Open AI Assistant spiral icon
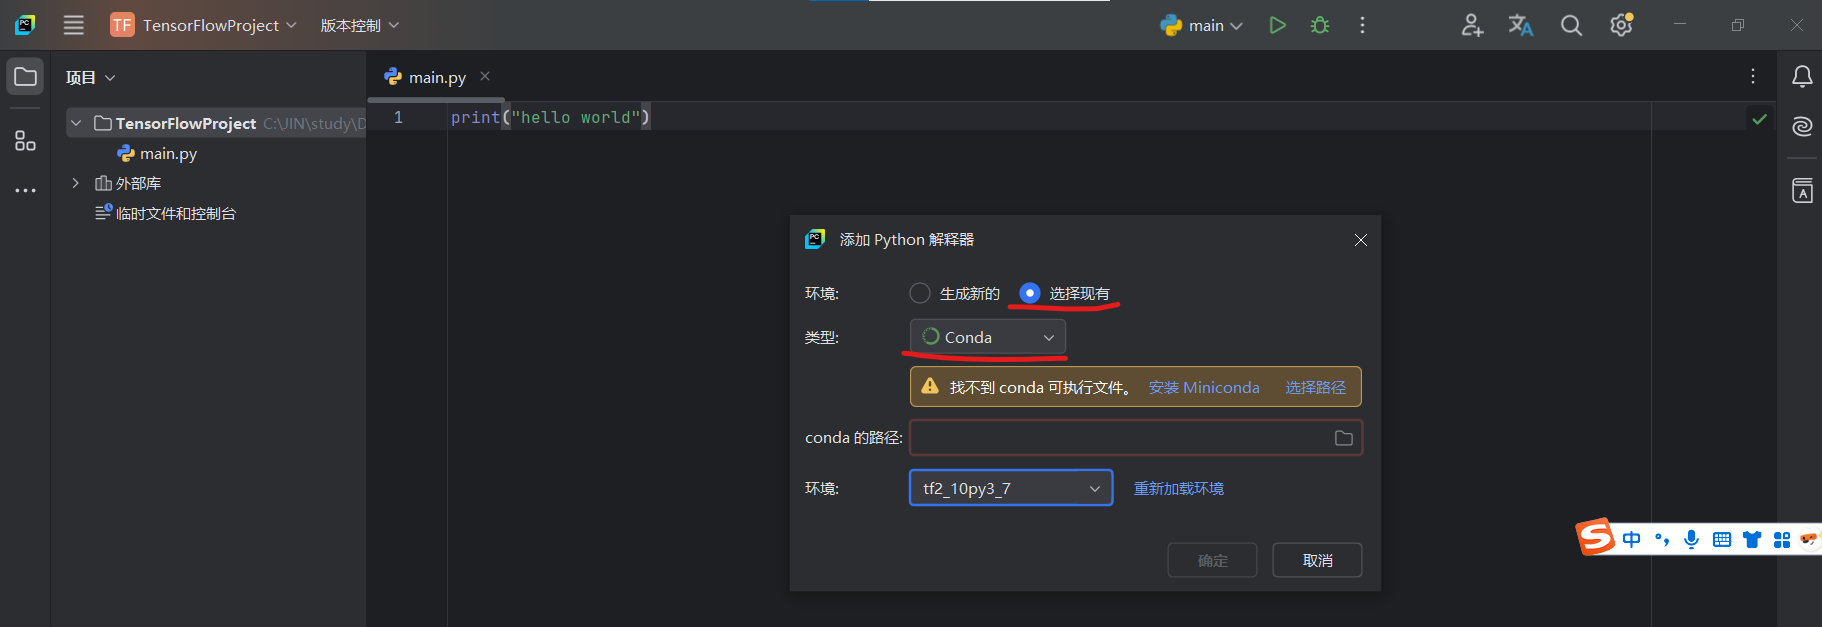Screen dimensions: 1822x627 click(1802, 127)
